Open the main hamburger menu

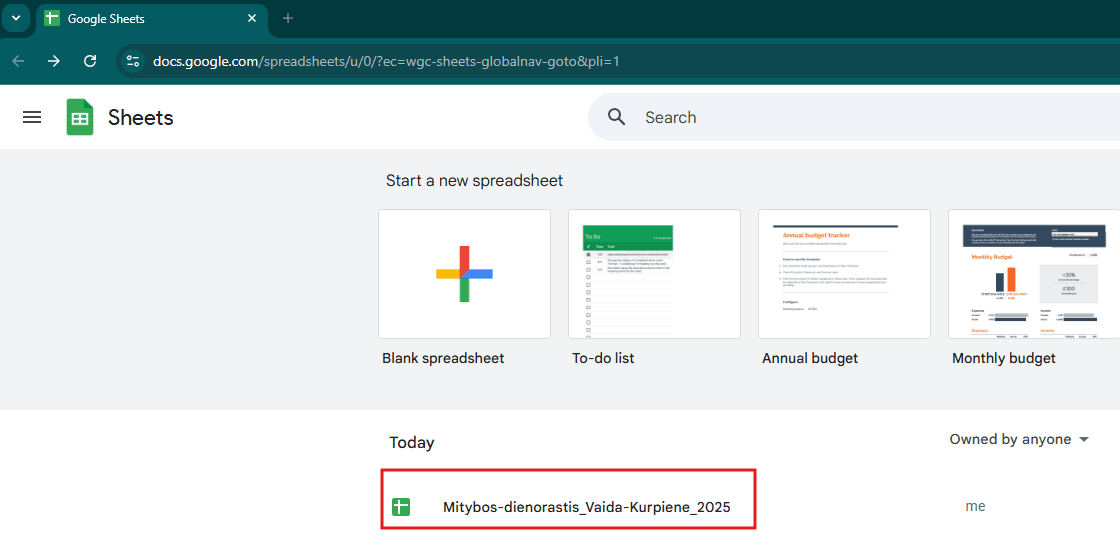32,117
